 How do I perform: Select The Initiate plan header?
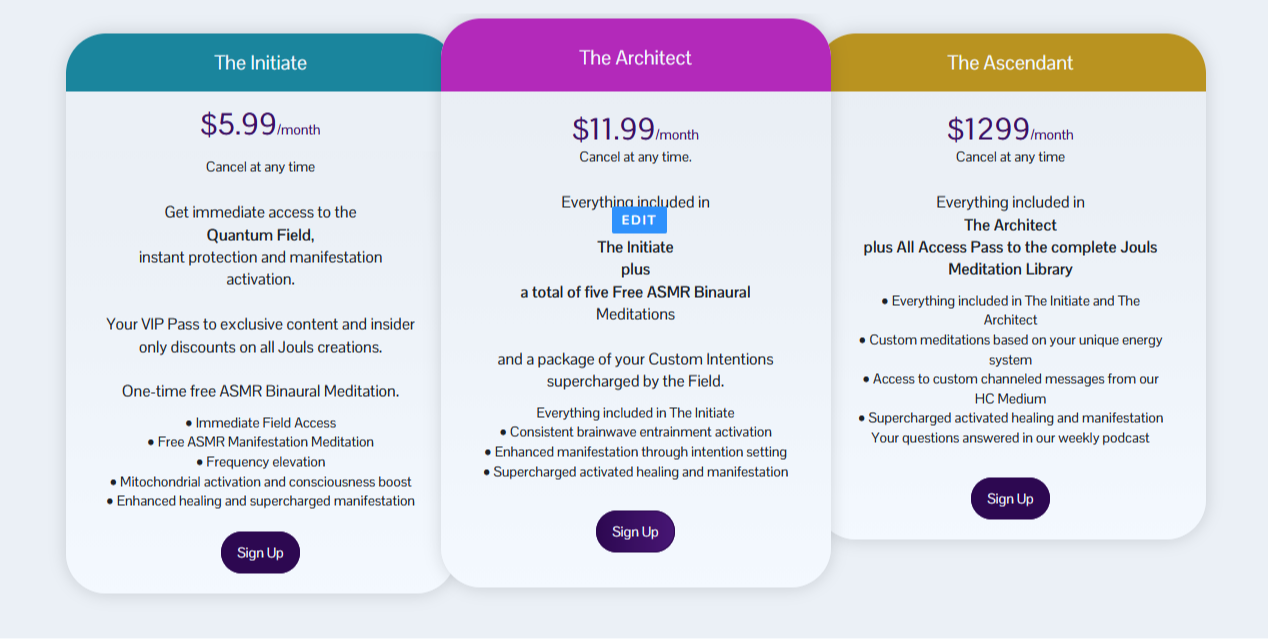coord(260,63)
